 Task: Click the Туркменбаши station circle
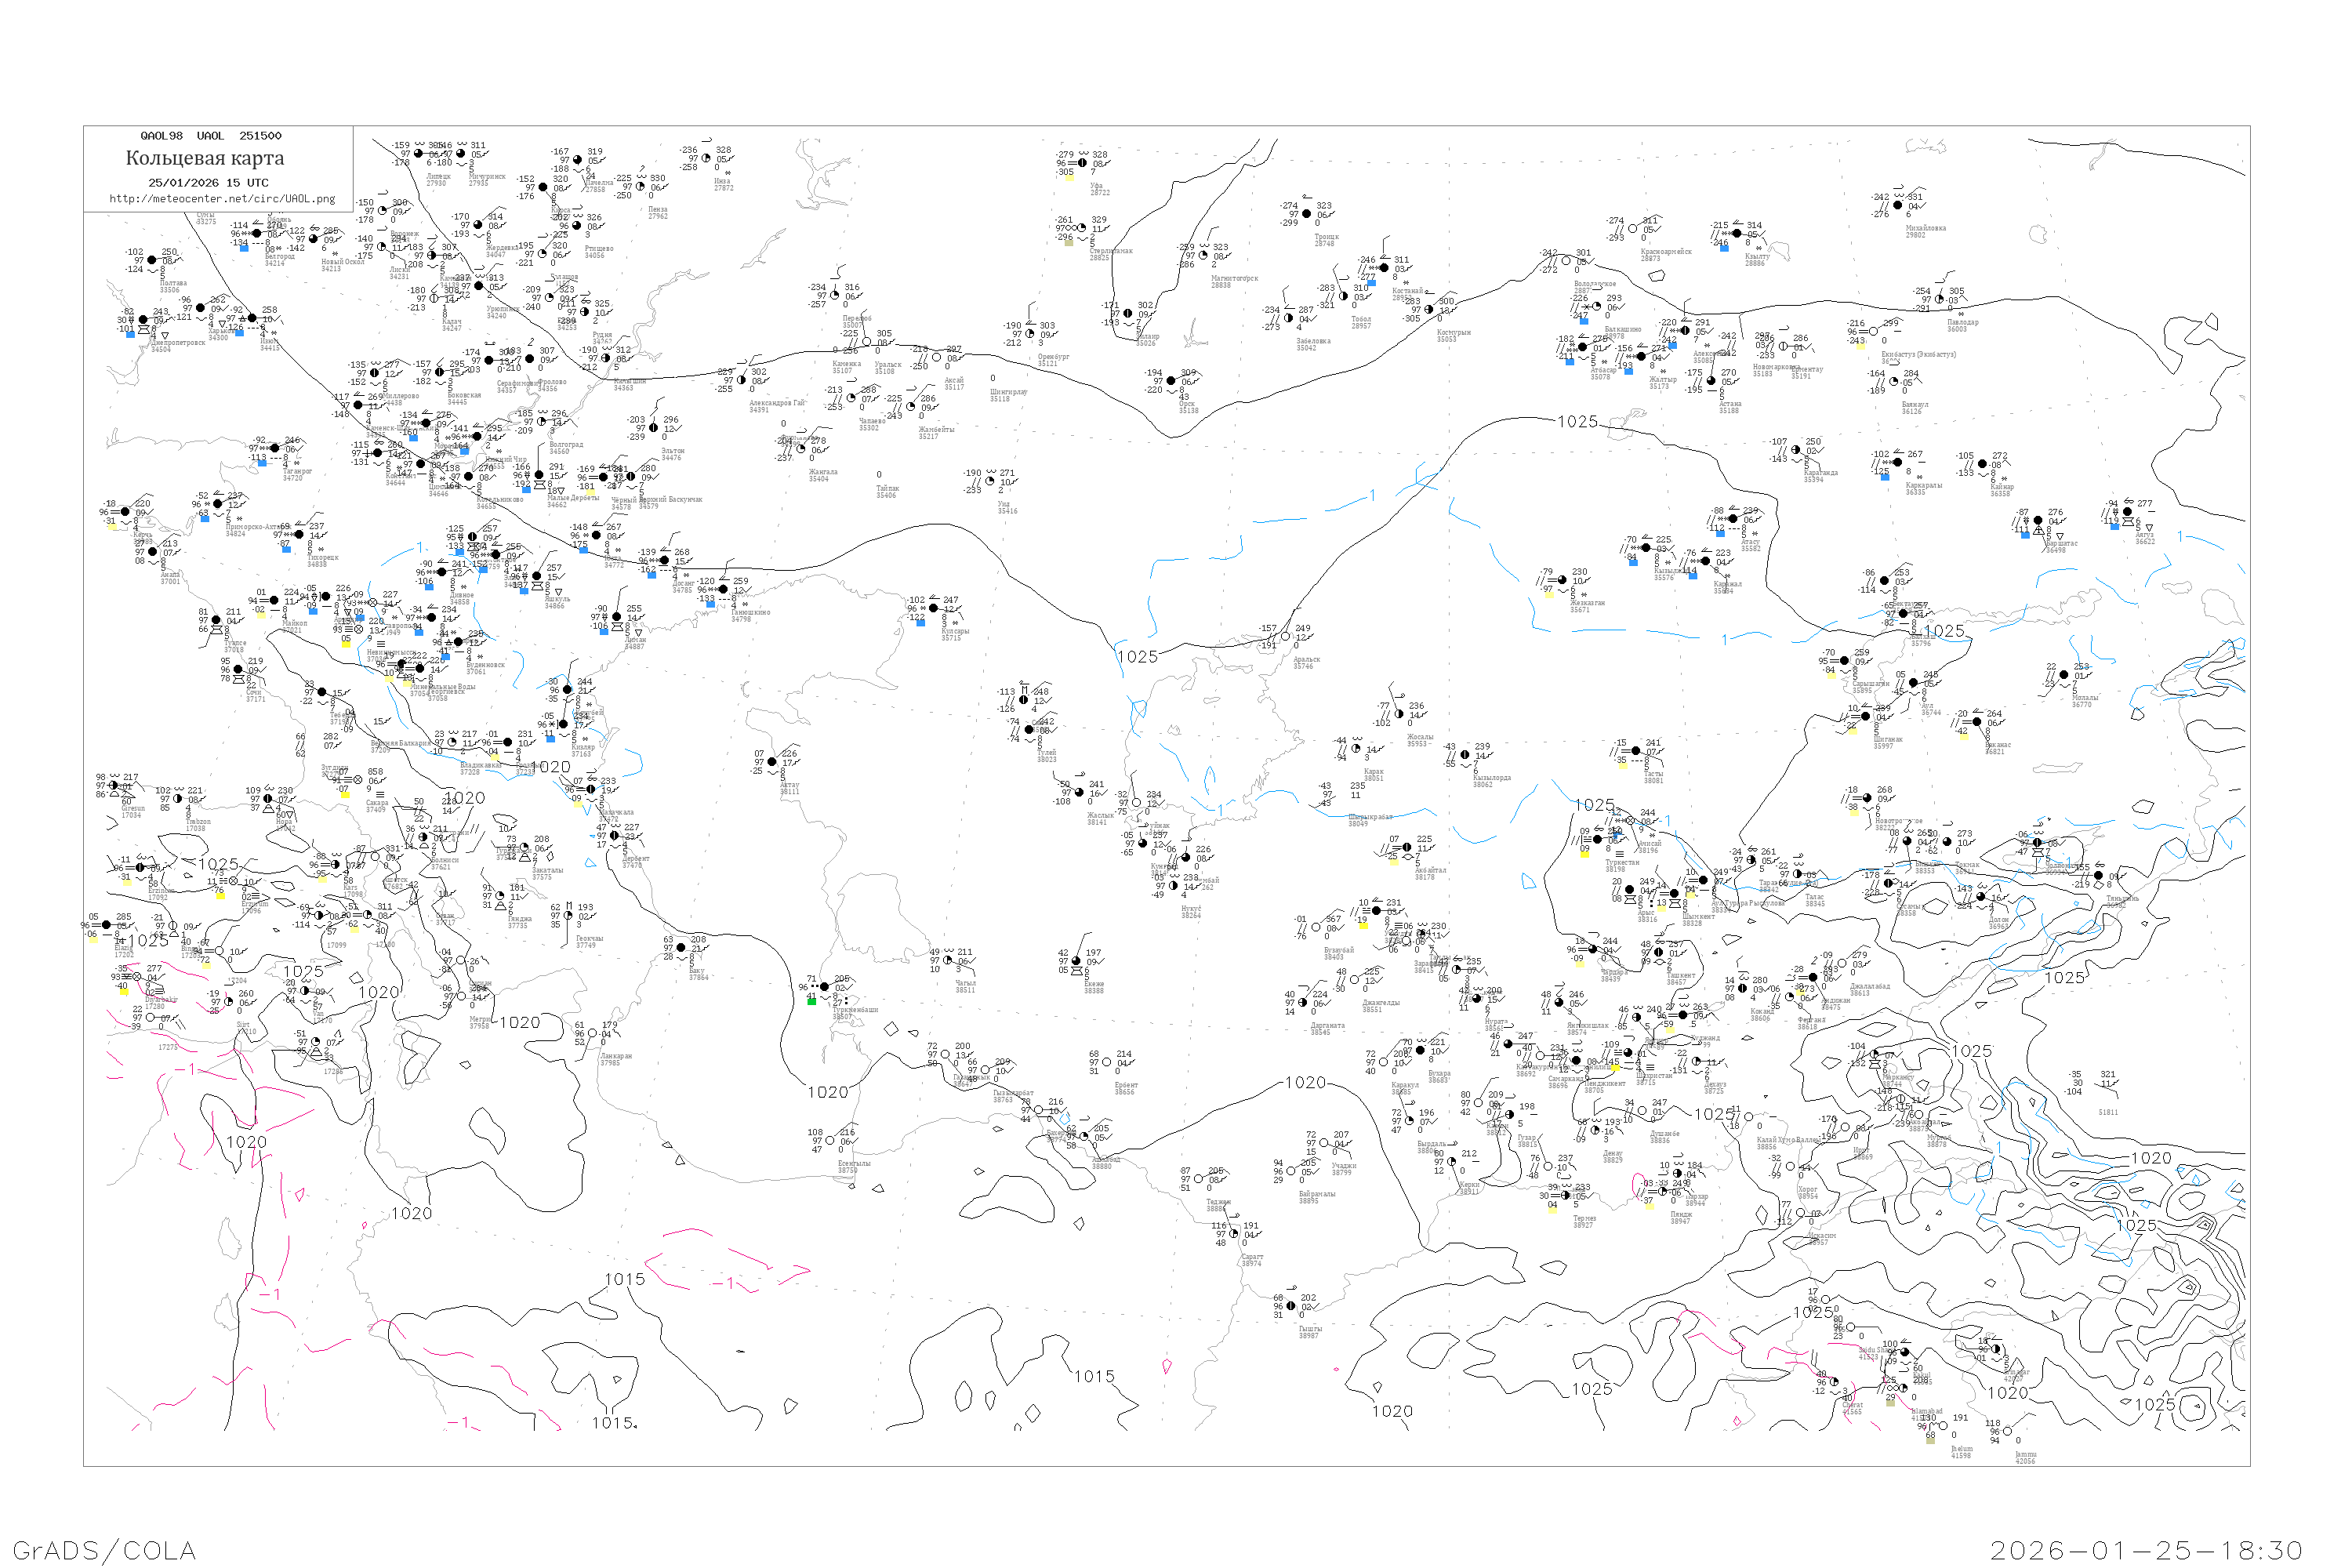click(x=825, y=987)
